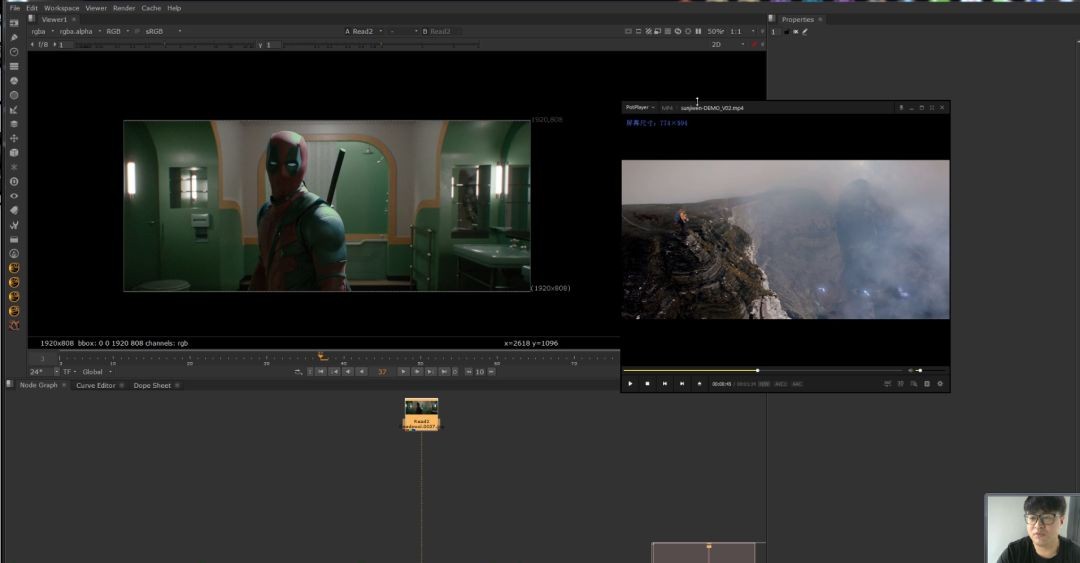Toggle the Properties panel lock icon
This screenshot has height=563, width=1080.
[x=787, y=31]
